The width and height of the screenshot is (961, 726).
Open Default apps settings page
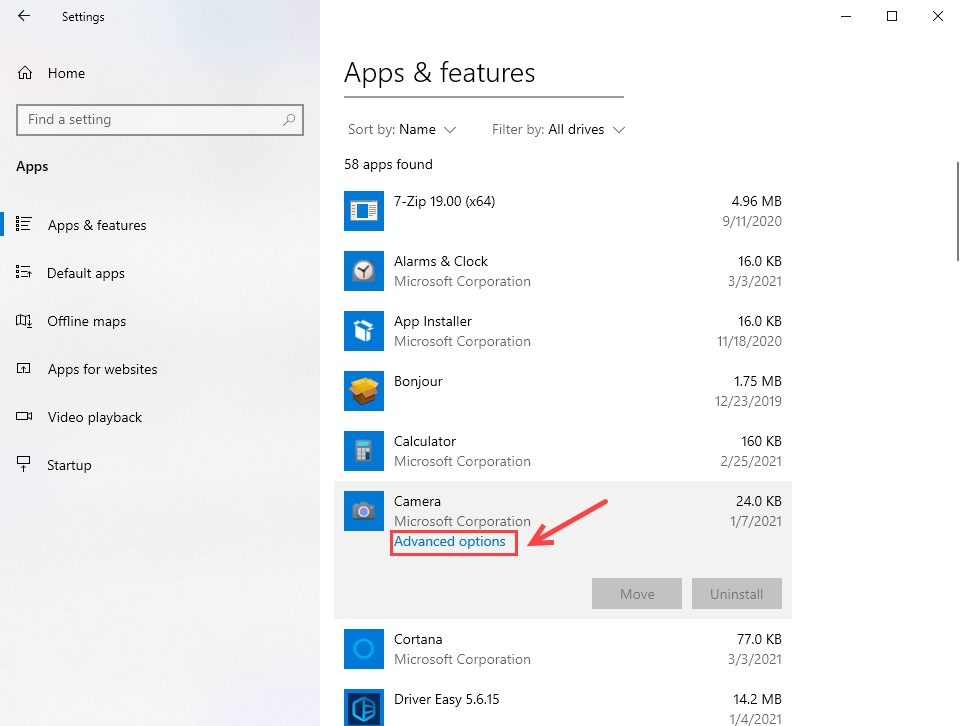tap(86, 273)
